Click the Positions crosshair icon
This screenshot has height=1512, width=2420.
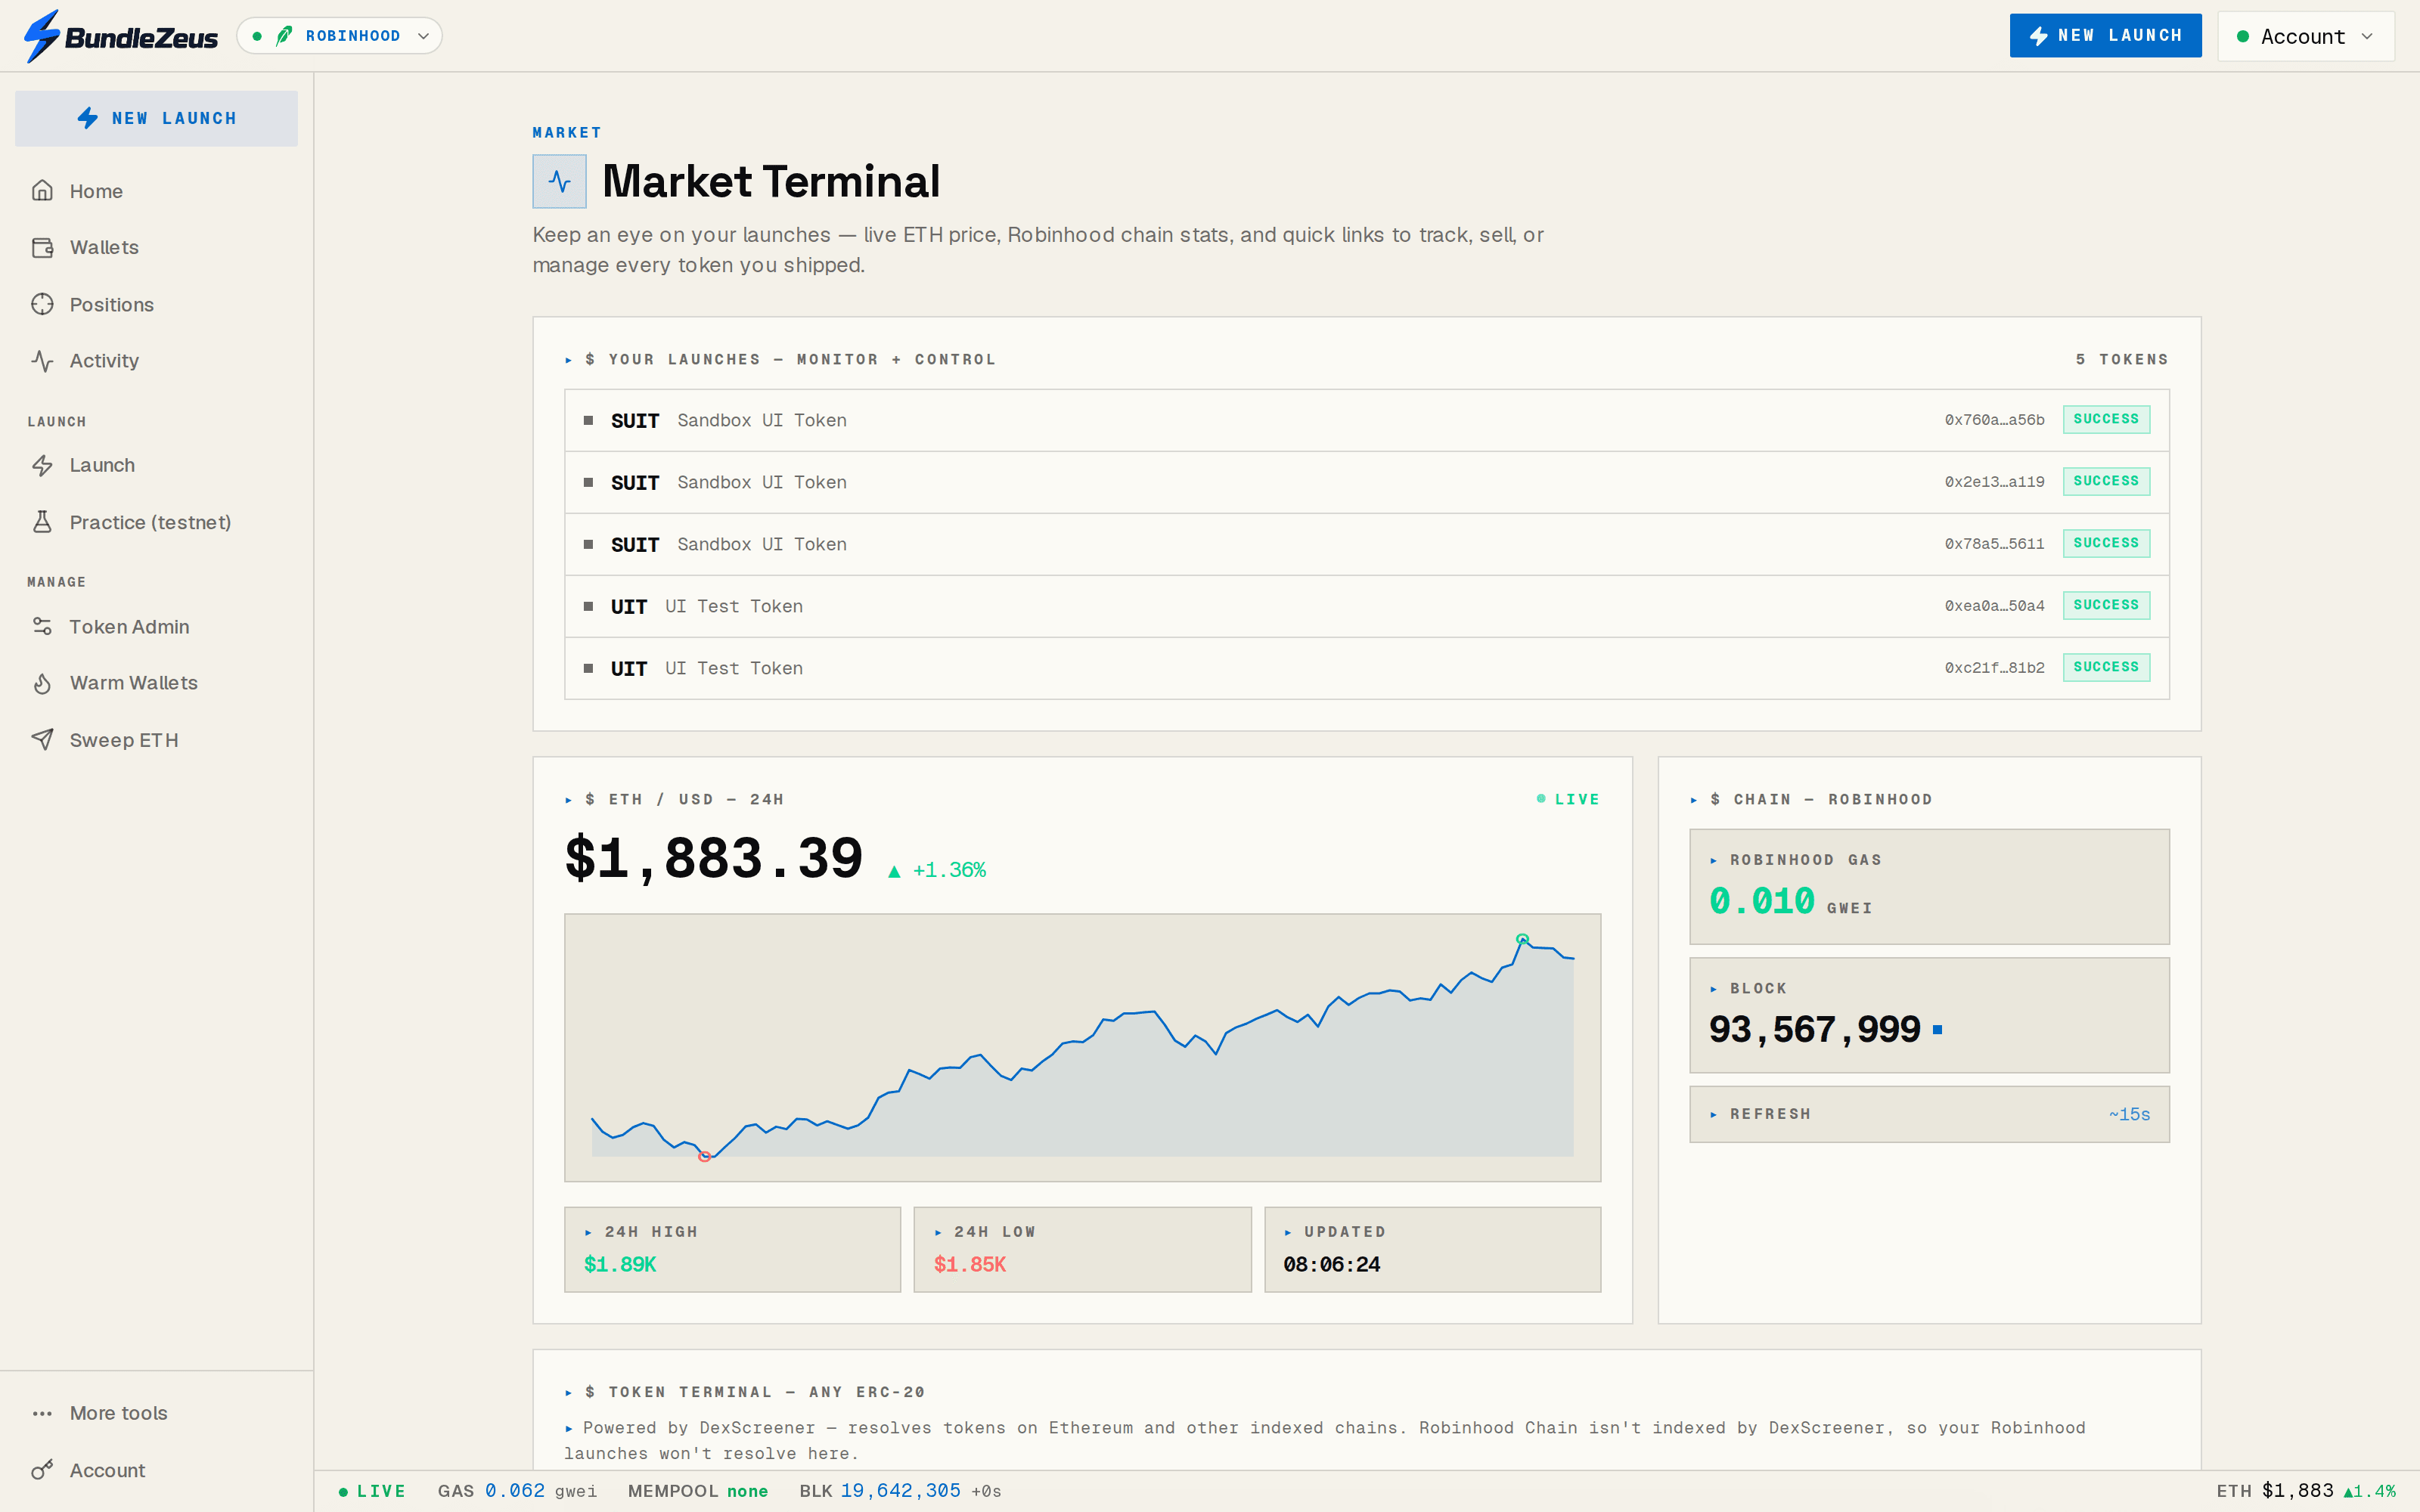(42, 304)
